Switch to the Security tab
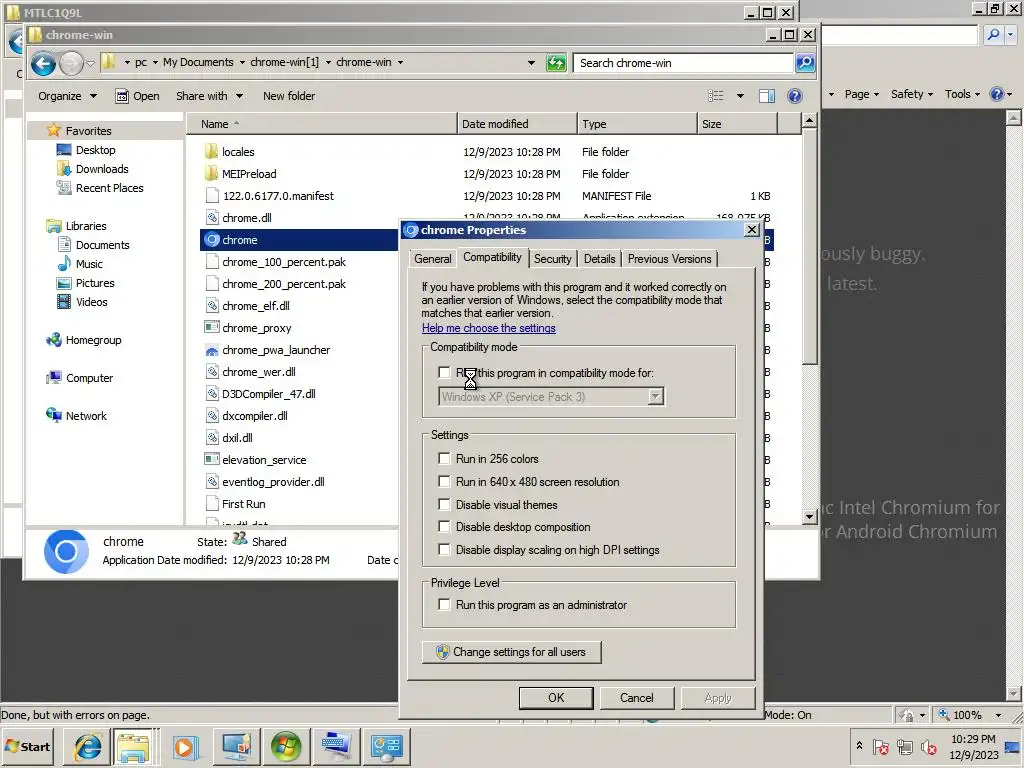Viewport: 1024px width, 768px height. coord(552,259)
